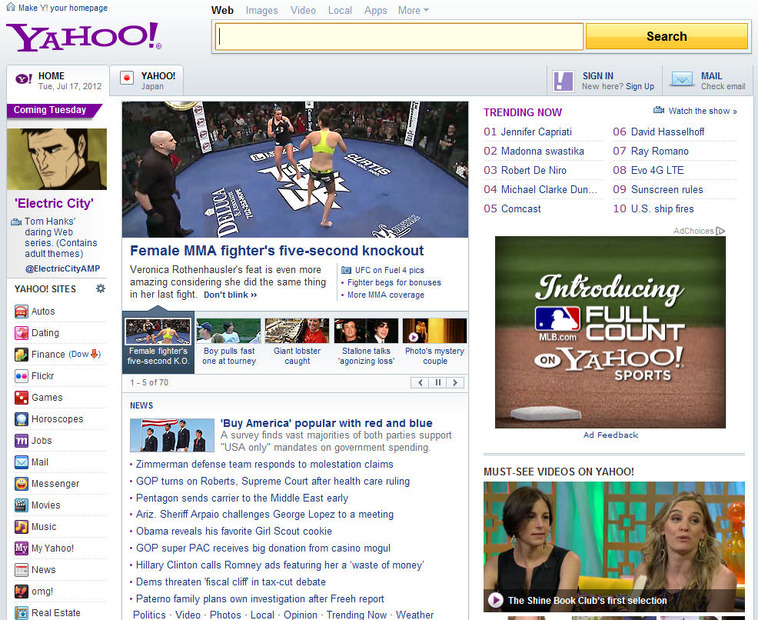Click the Yahoo! Sites settings gear

tap(101, 288)
